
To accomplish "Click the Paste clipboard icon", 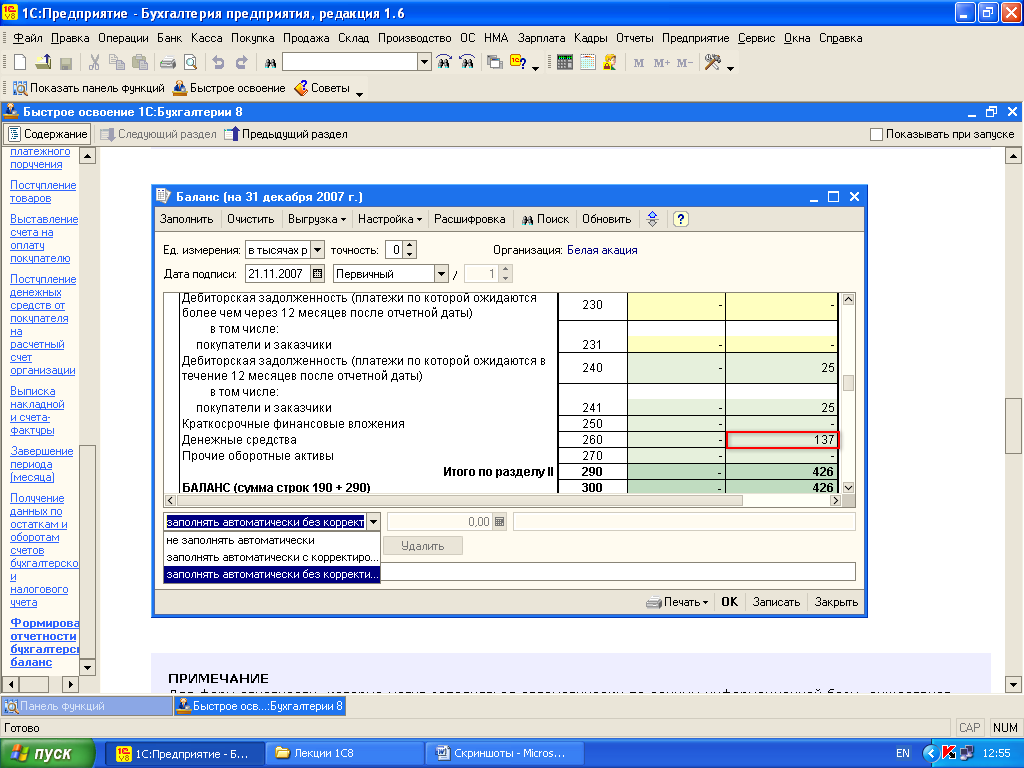I will coord(140,63).
